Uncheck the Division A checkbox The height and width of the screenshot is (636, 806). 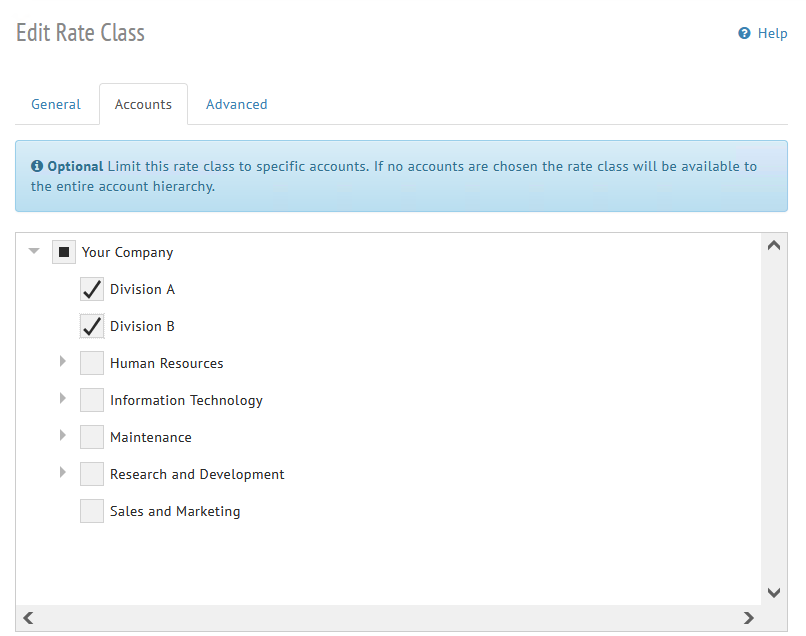(x=92, y=289)
